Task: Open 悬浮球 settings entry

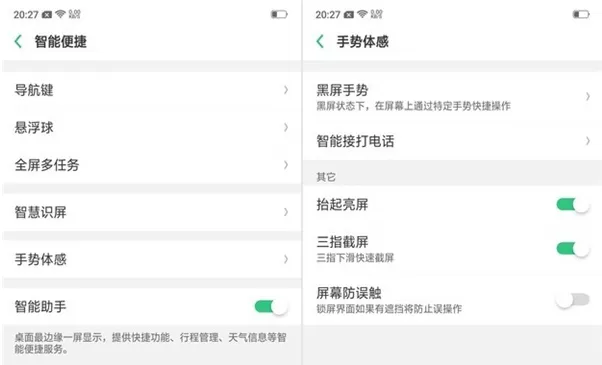Action: pos(151,127)
